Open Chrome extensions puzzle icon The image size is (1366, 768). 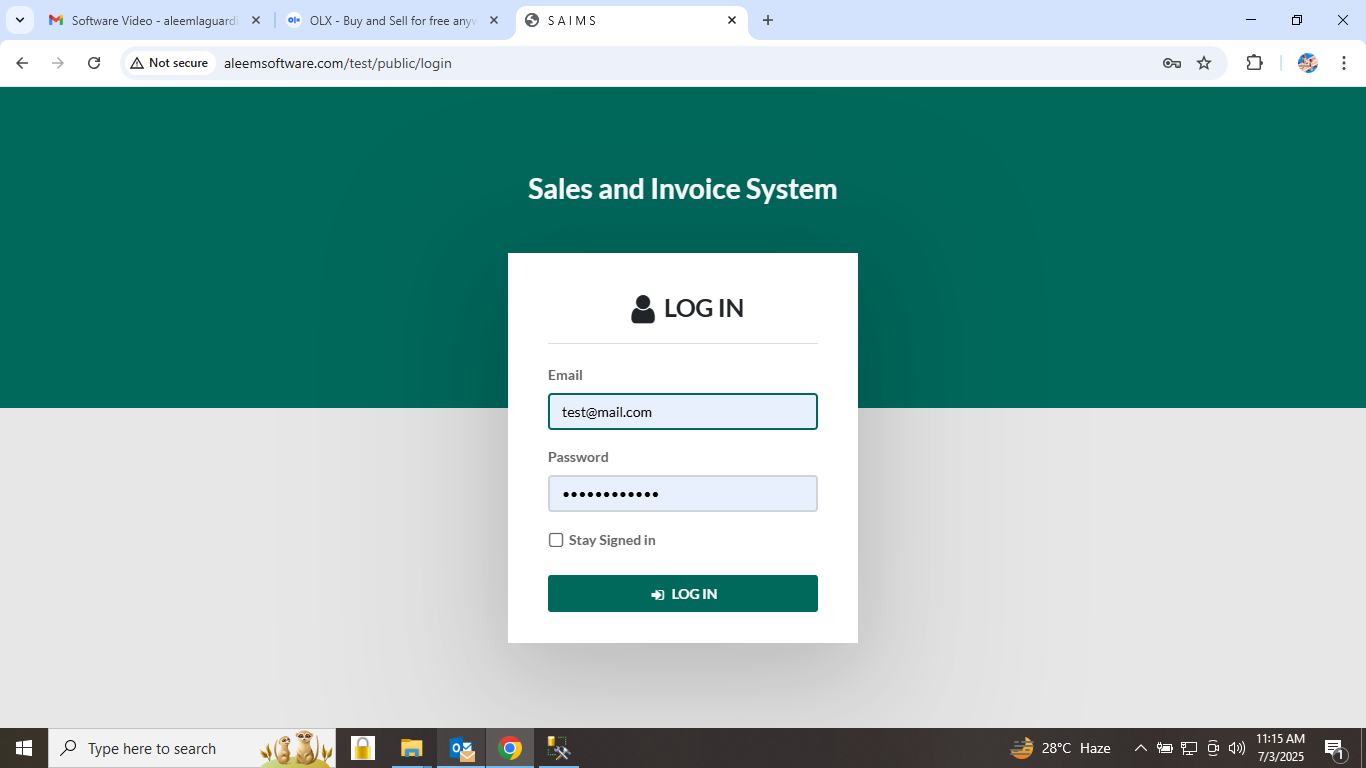pyautogui.click(x=1254, y=63)
